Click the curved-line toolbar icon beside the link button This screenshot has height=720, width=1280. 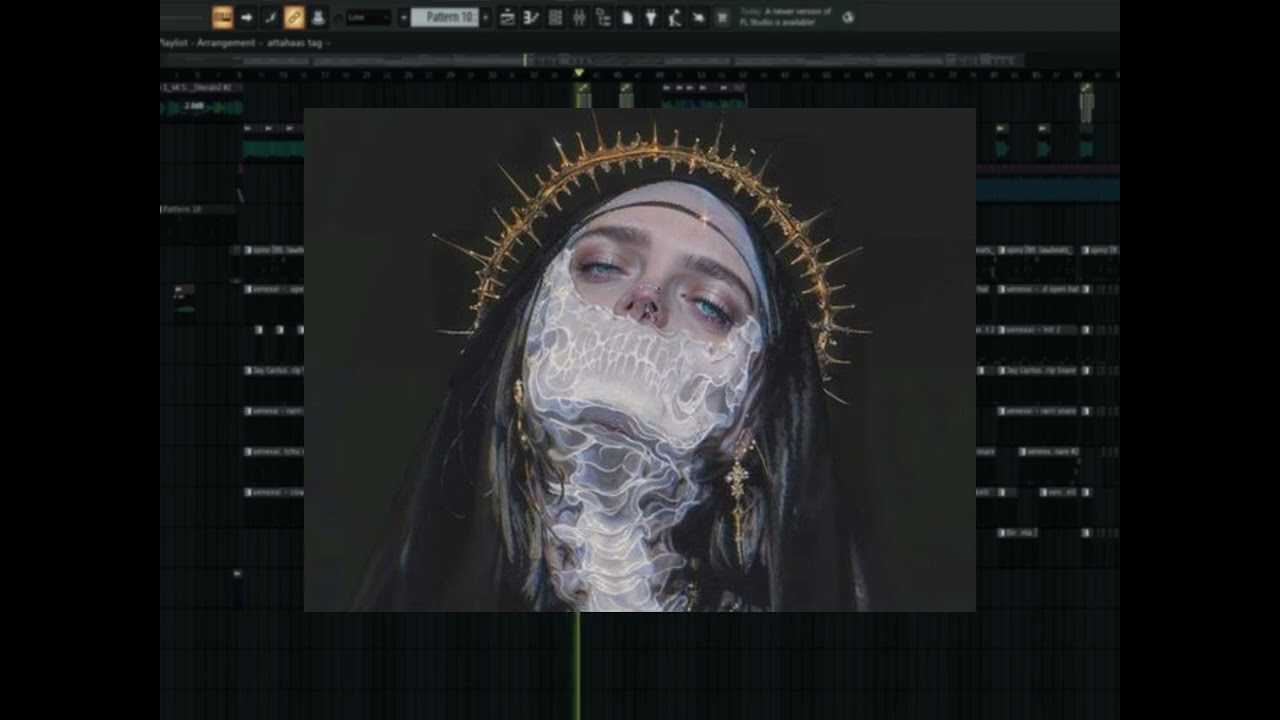270,17
